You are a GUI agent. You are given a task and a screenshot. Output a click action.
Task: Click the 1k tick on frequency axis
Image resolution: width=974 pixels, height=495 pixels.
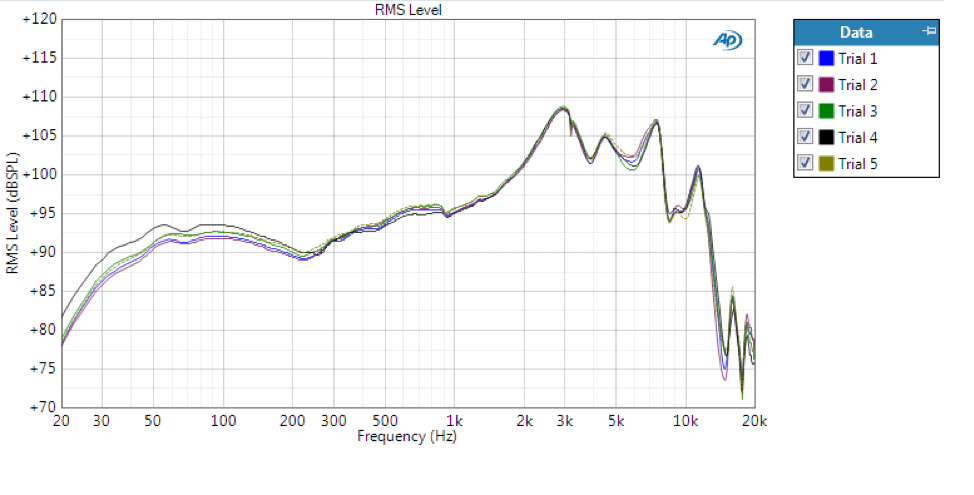pos(454,422)
